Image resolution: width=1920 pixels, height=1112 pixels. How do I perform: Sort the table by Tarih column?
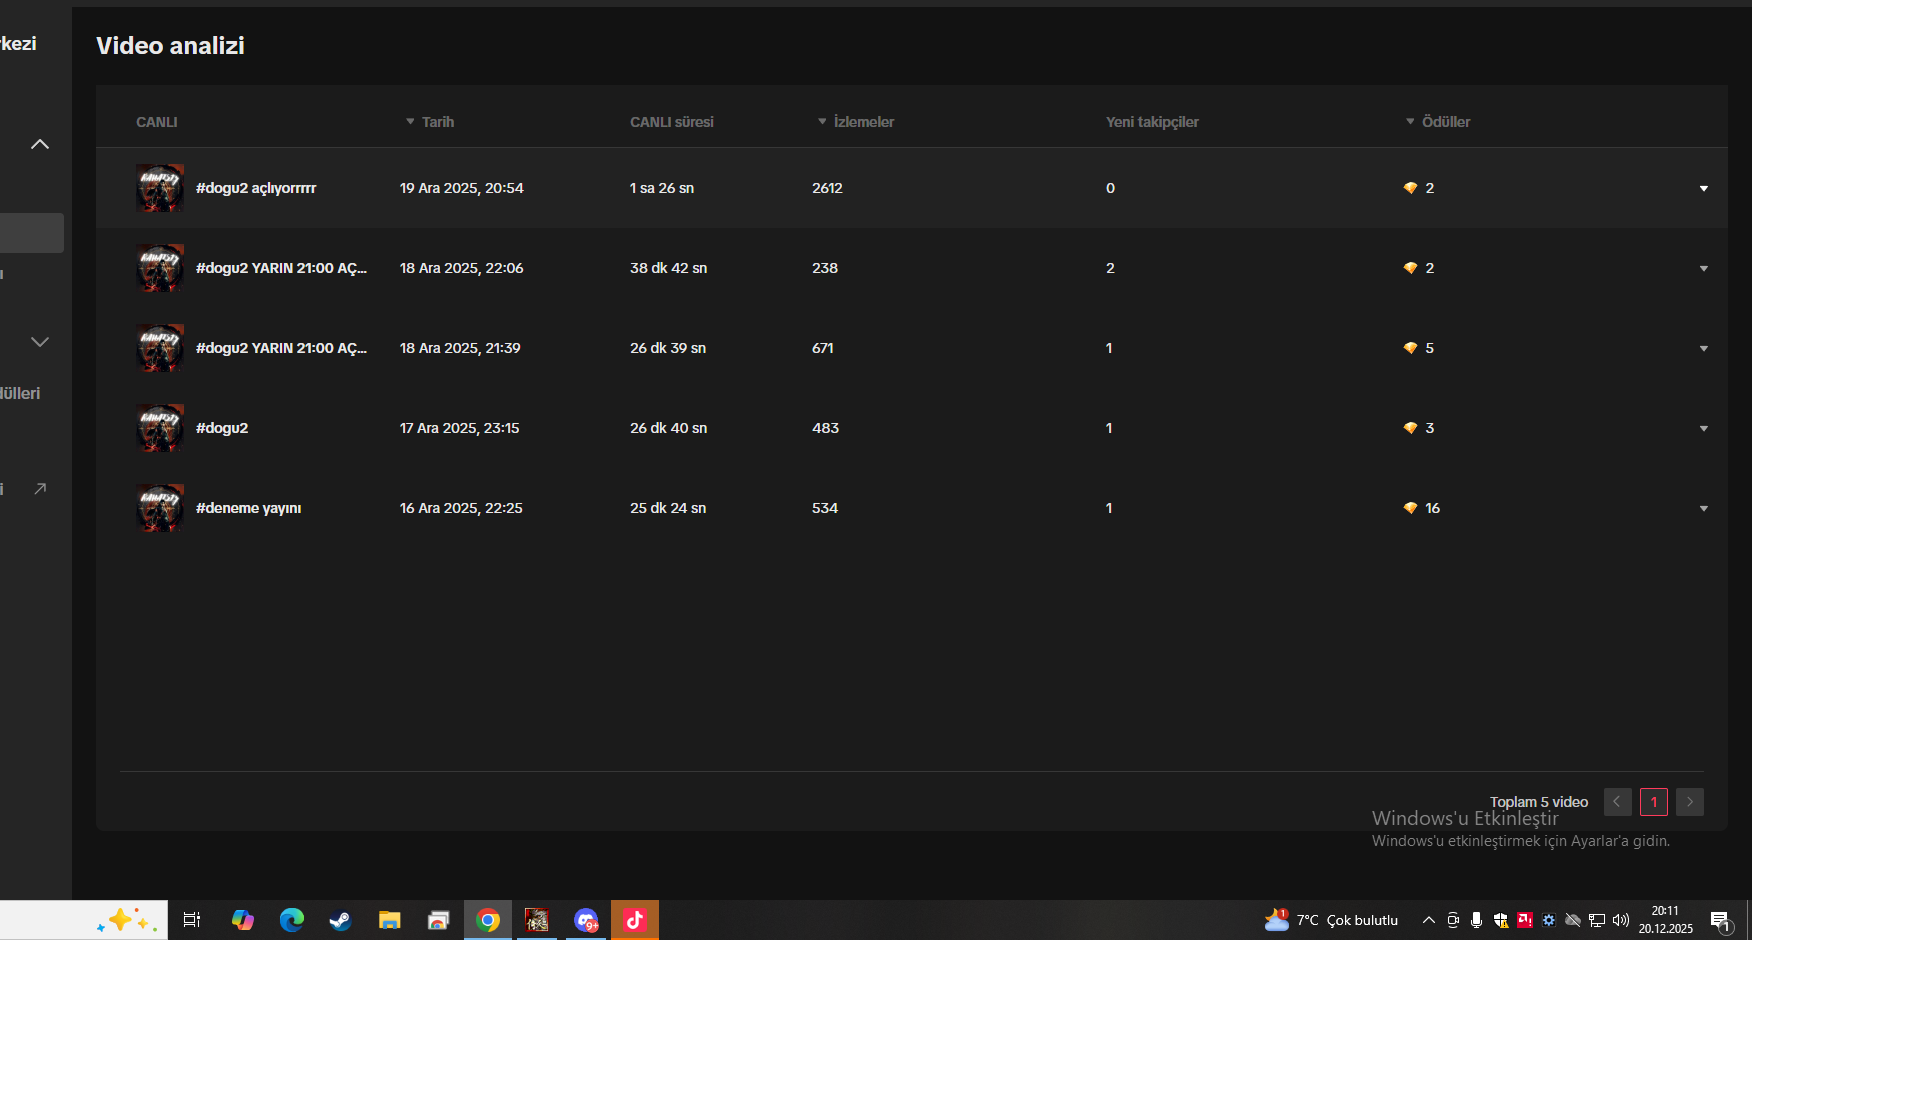pos(430,122)
